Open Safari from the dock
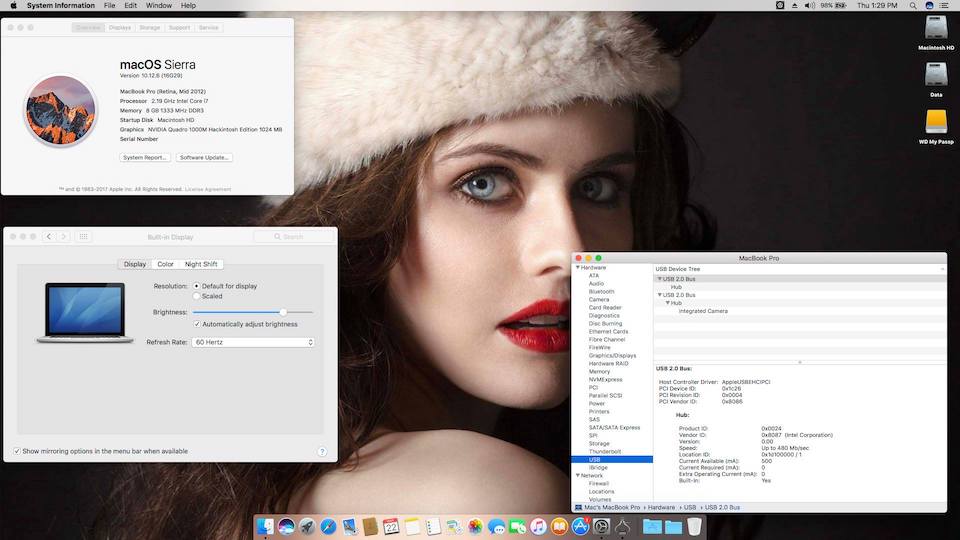Screen dimensions: 960x540 329,526
